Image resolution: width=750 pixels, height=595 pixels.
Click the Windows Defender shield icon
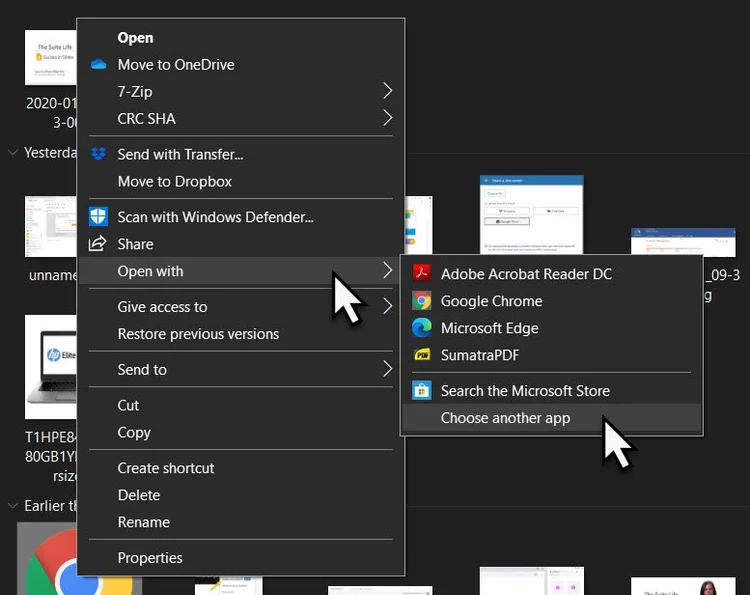click(99, 217)
